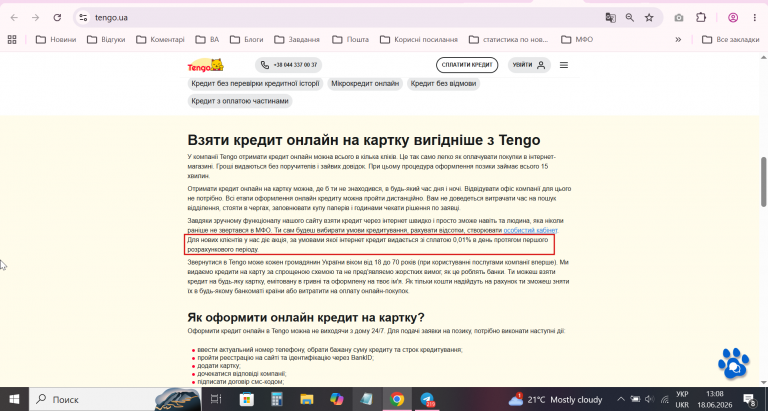Expand hidden bookmarks chevron

pyautogui.click(x=678, y=39)
